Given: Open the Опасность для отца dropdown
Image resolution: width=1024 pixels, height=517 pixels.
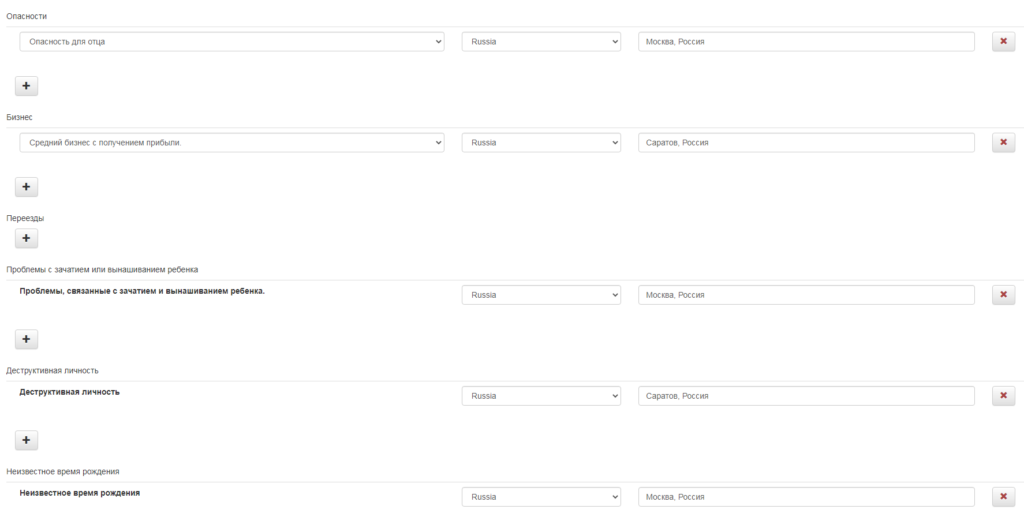Looking at the screenshot, I should tap(232, 42).
